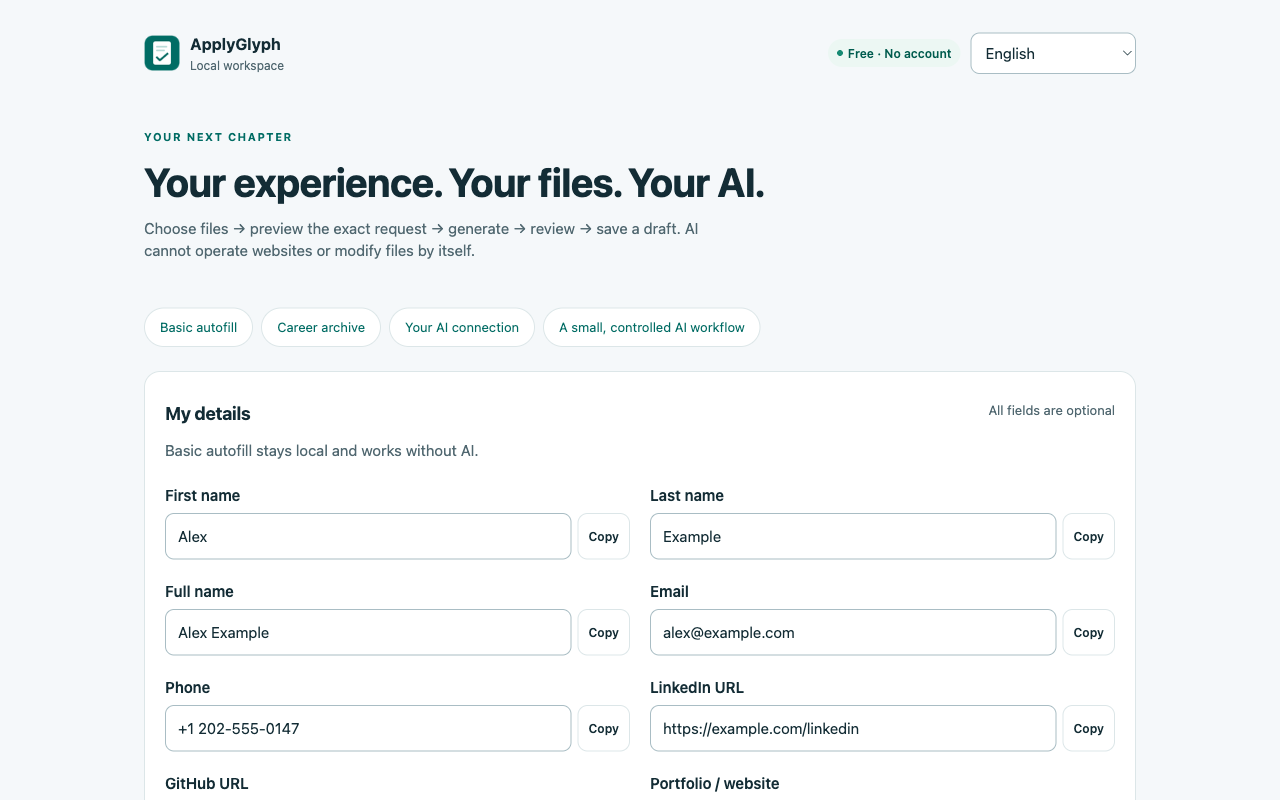Click the My details heading
This screenshot has width=1280, height=800.
(x=208, y=414)
